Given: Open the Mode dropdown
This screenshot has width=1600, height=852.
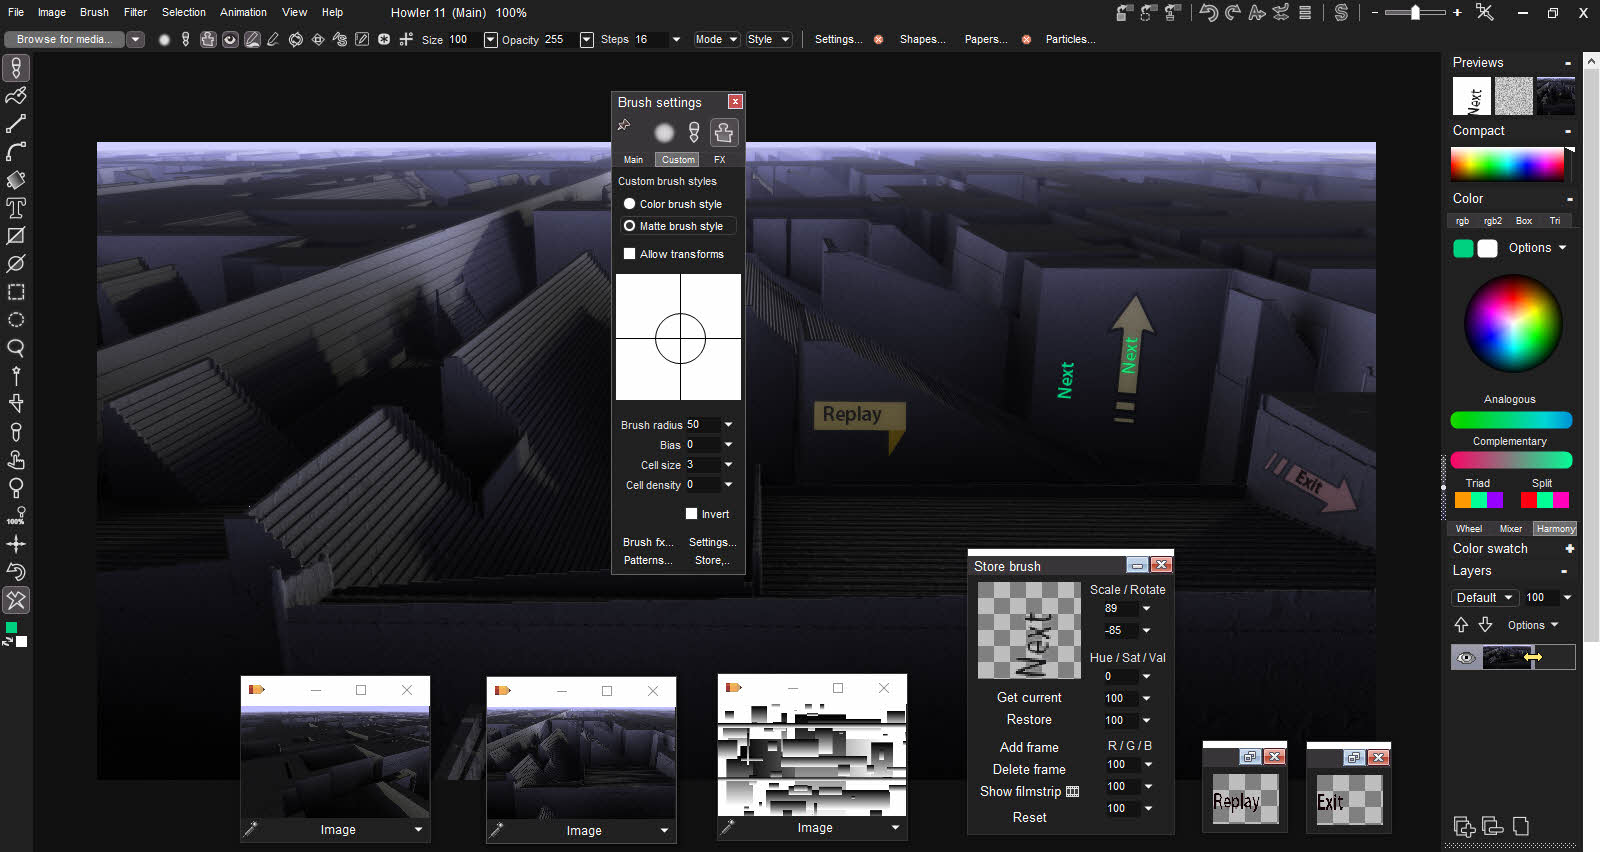Looking at the screenshot, I should click(716, 39).
